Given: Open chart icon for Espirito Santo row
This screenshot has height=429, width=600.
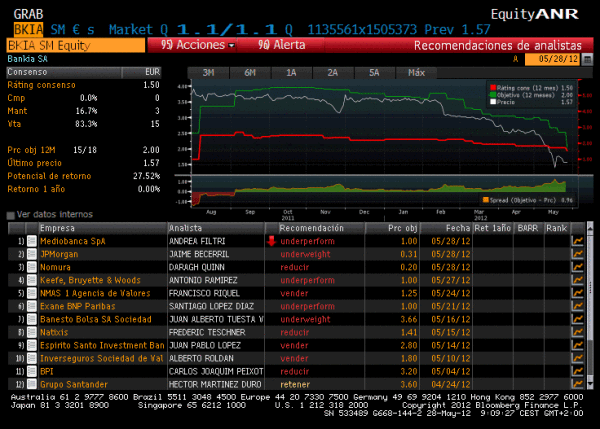Looking at the screenshot, I should (577, 345).
